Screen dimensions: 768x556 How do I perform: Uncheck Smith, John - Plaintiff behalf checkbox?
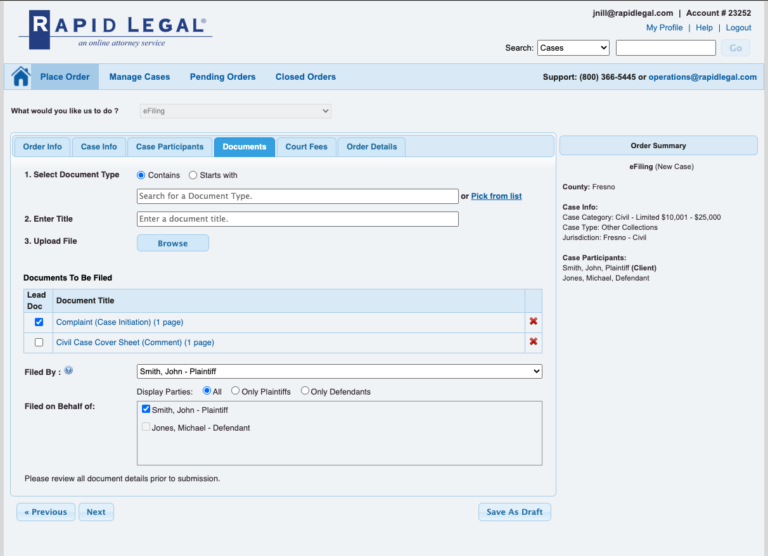[146, 409]
